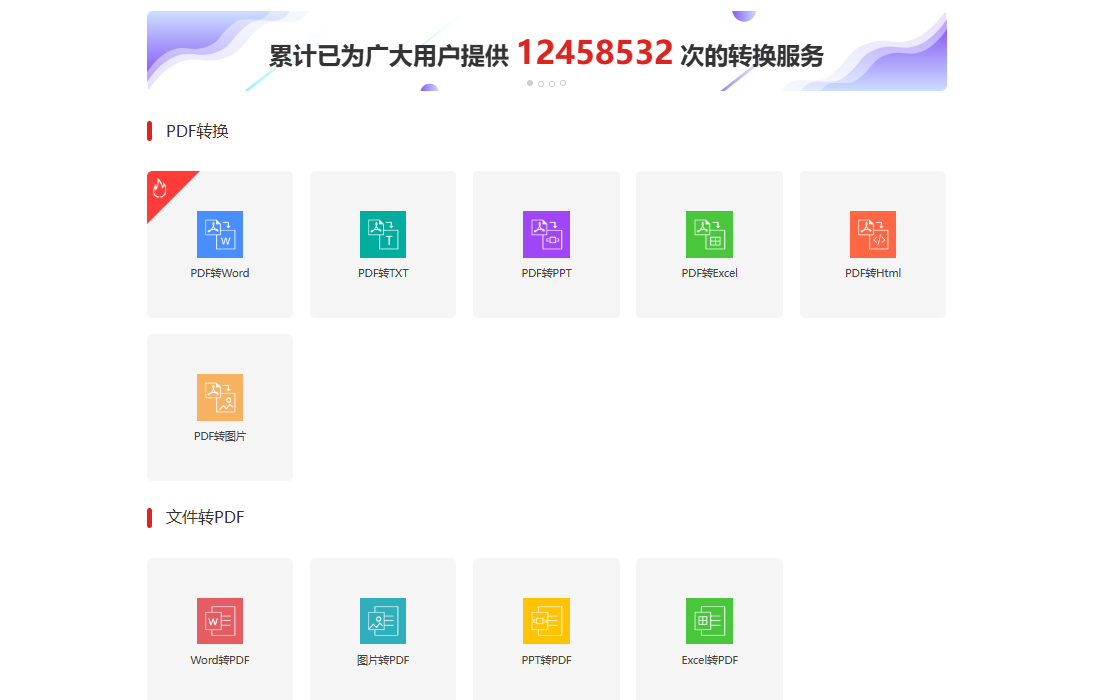Click the PDF转Excel label text

pyautogui.click(x=709, y=273)
